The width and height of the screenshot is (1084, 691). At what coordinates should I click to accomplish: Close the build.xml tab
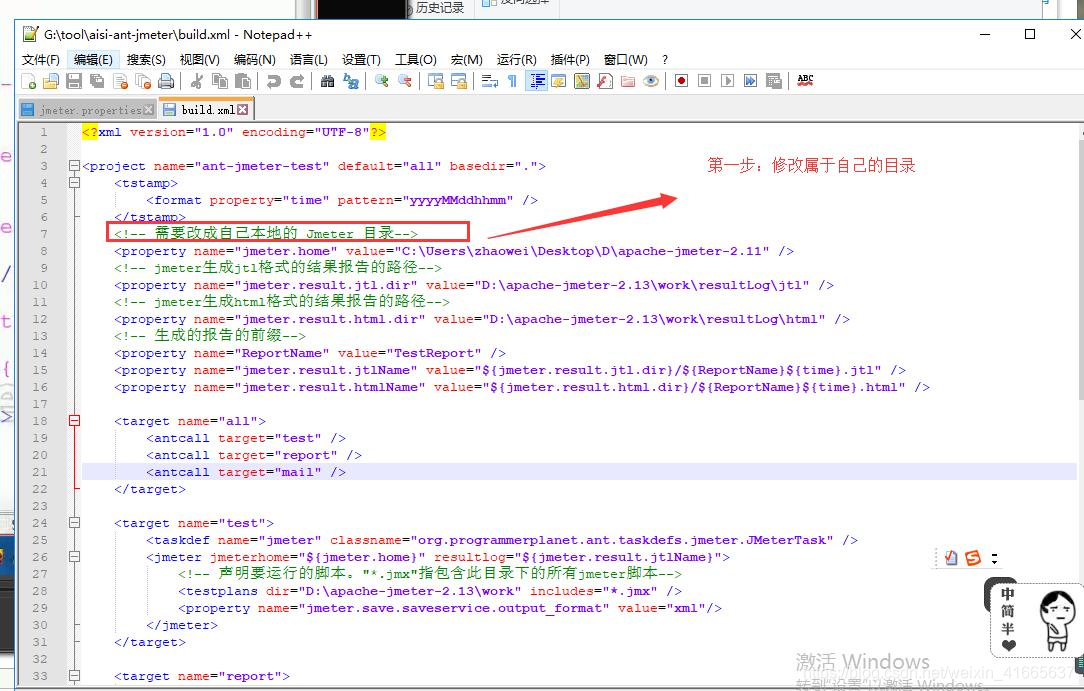point(242,109)
